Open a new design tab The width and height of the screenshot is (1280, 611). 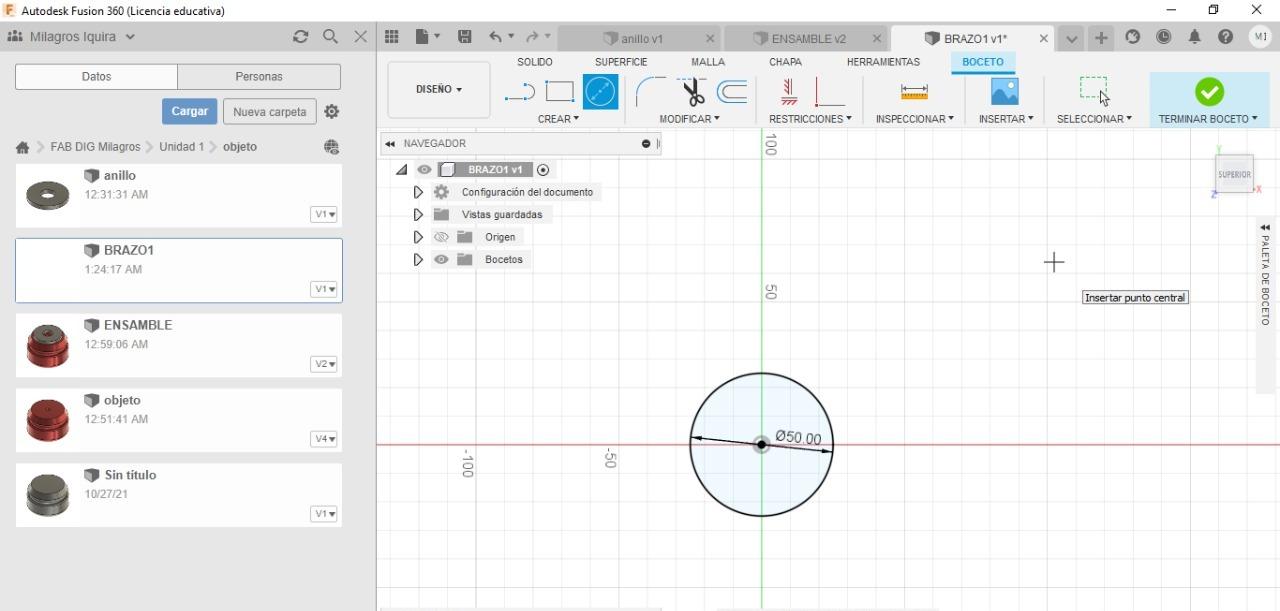1101,38
